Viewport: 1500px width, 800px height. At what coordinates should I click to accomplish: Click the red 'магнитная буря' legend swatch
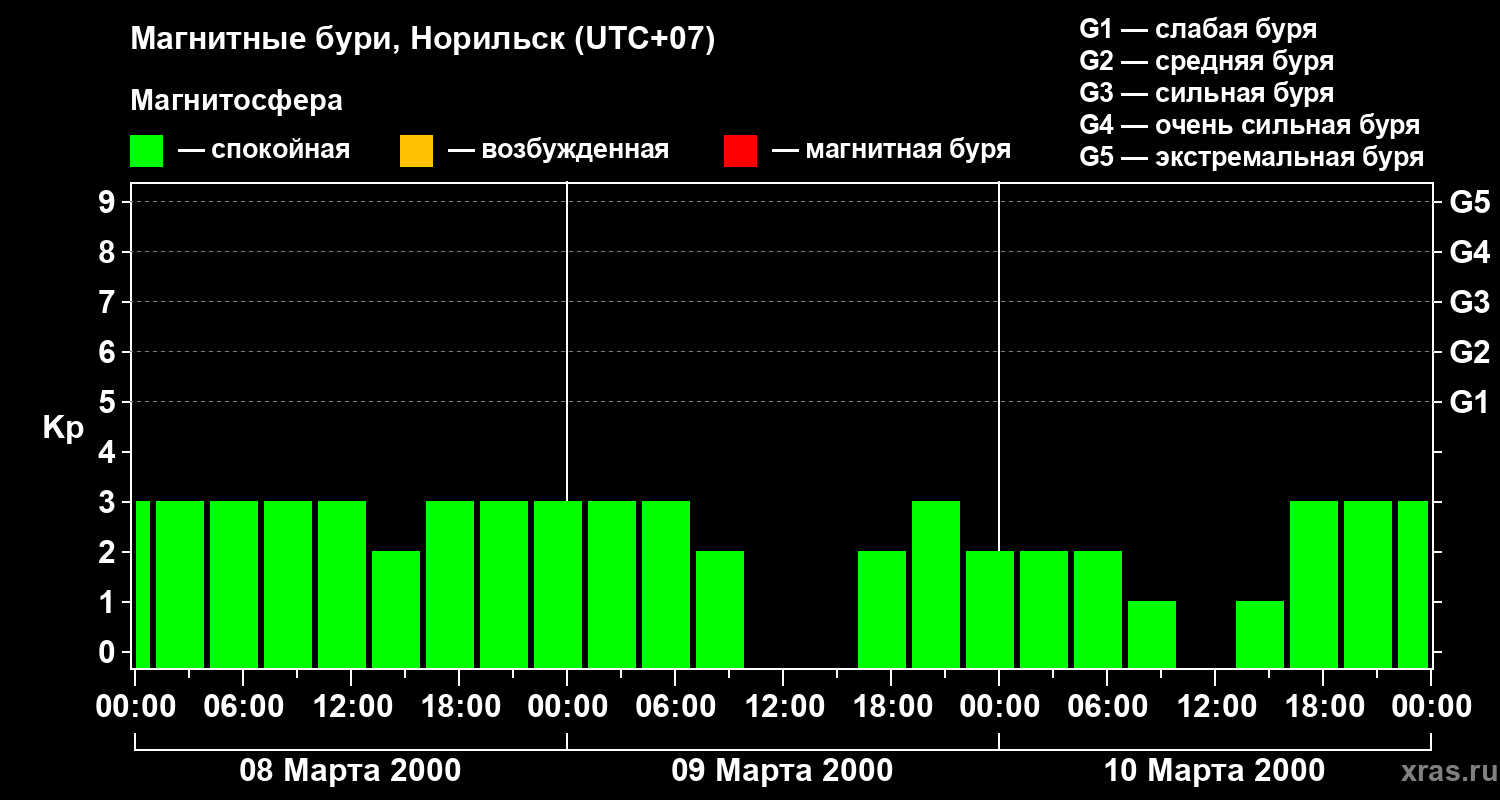pyautogui.click(x=740, y=151)
